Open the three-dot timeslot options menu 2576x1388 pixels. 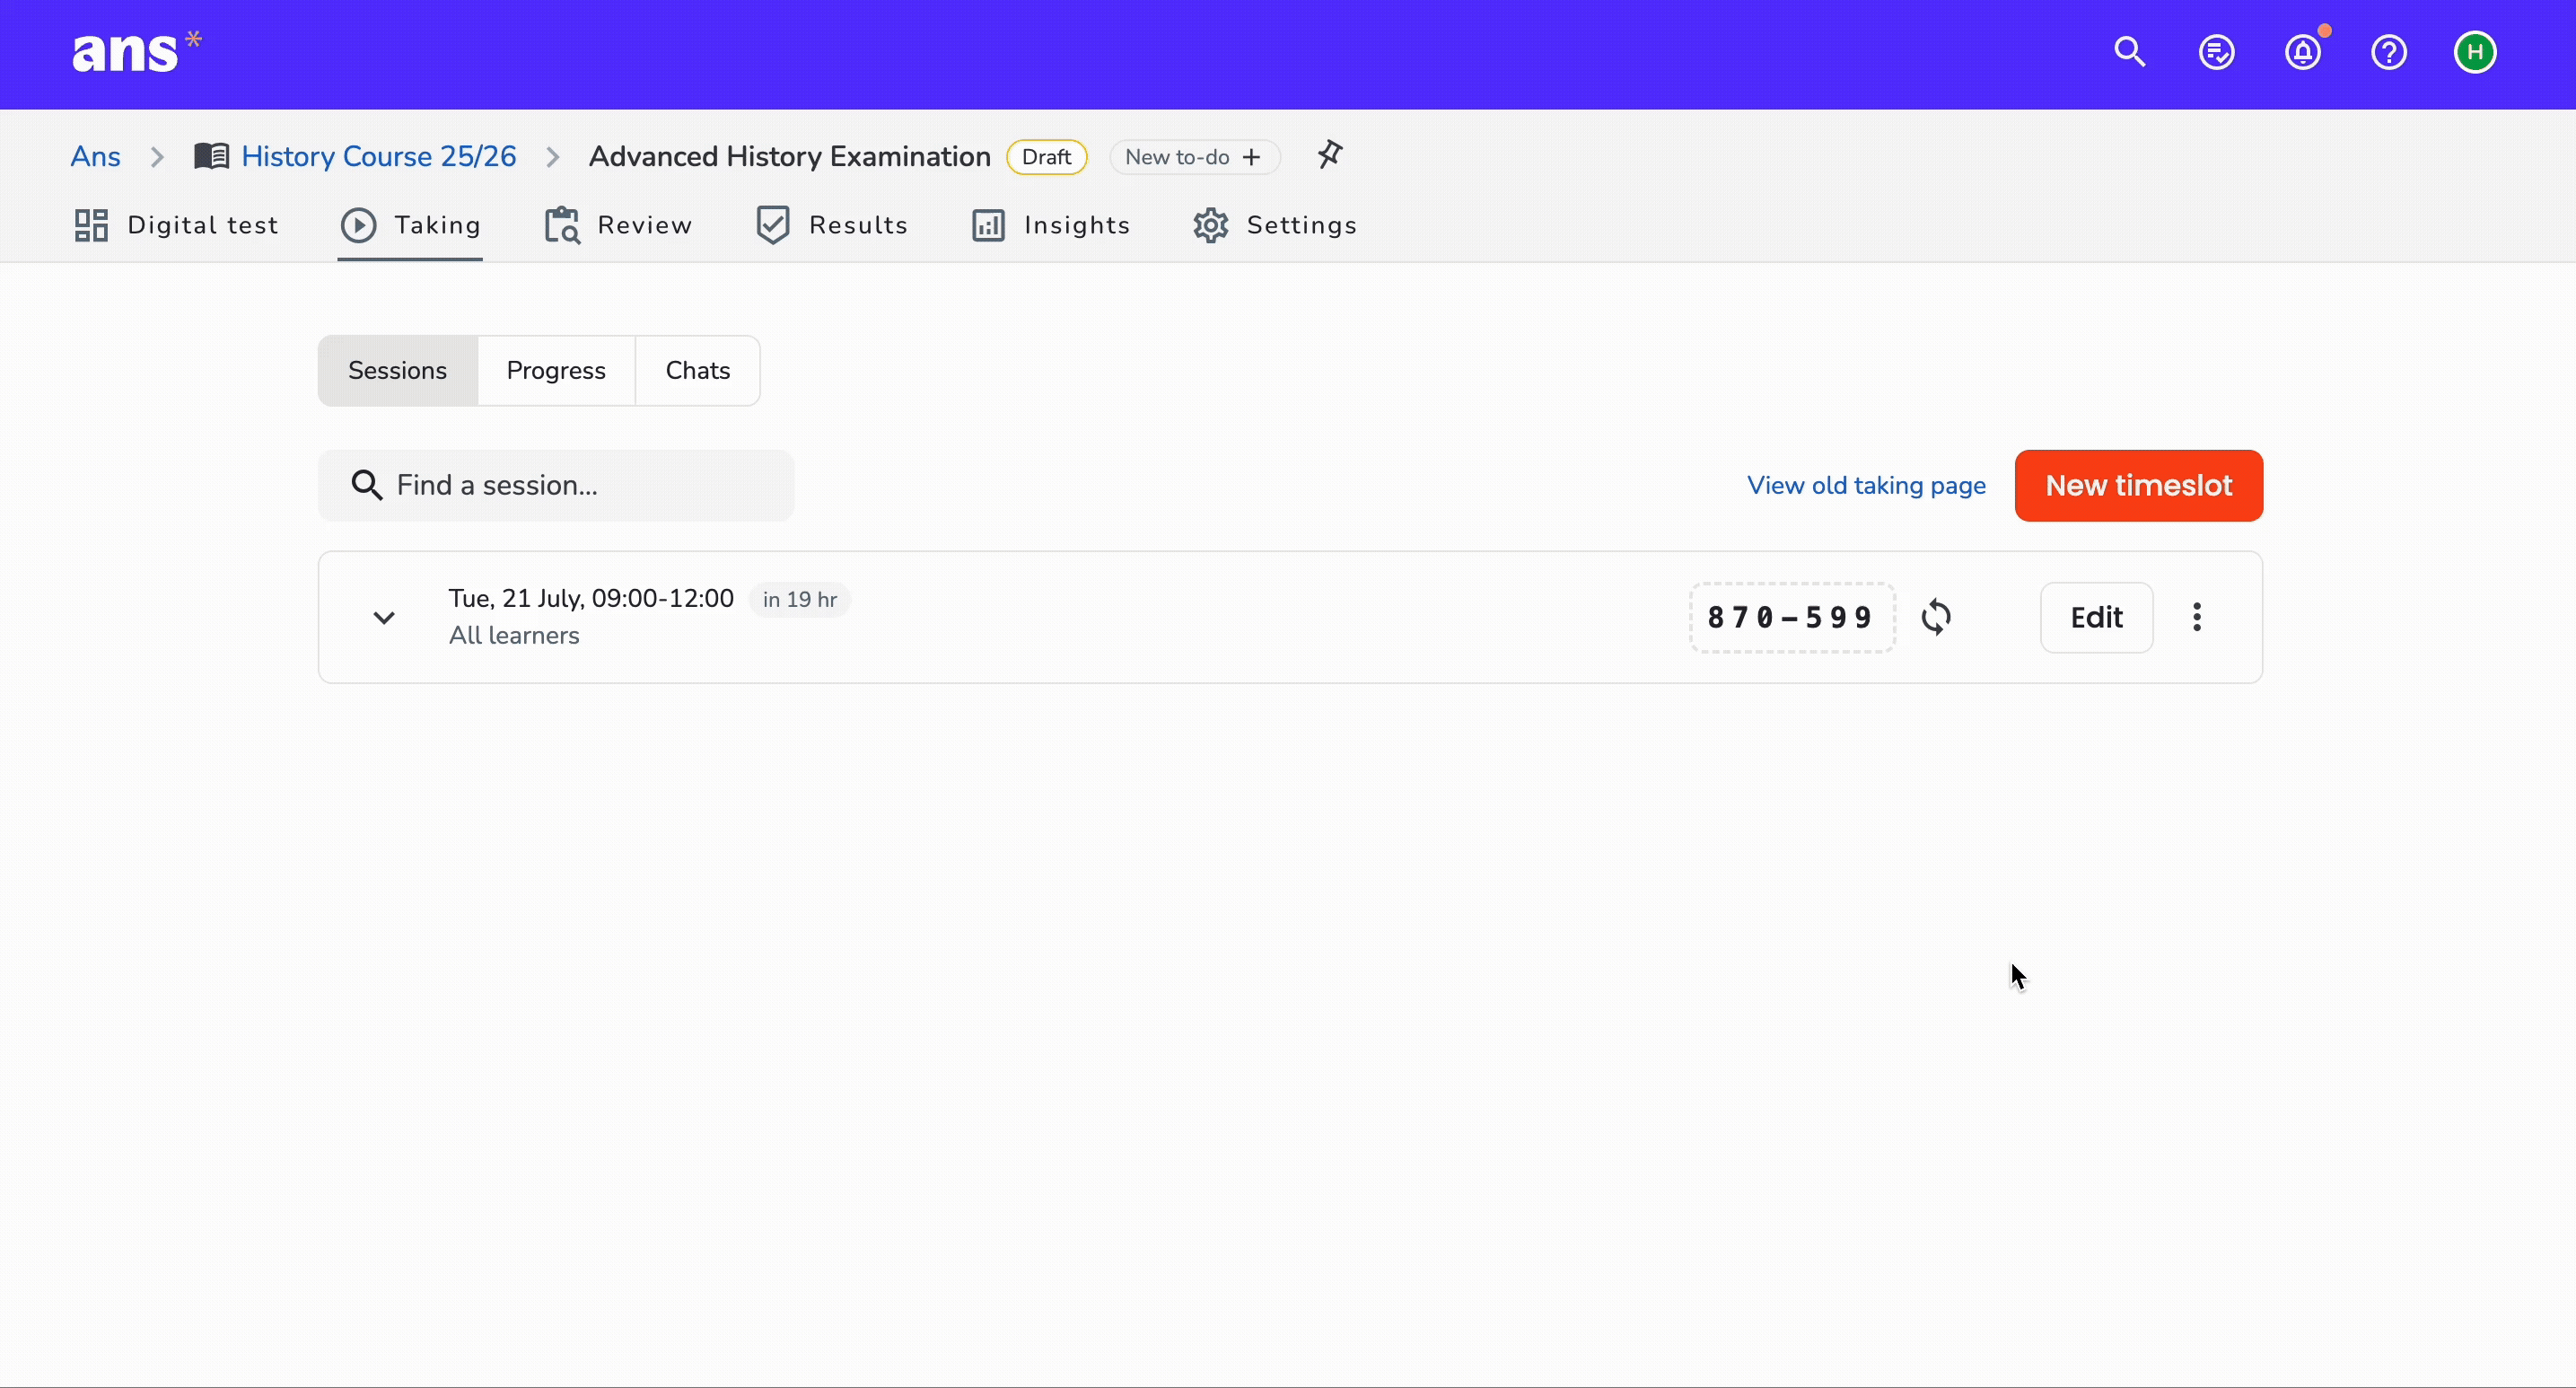[x=2197, y=617]
